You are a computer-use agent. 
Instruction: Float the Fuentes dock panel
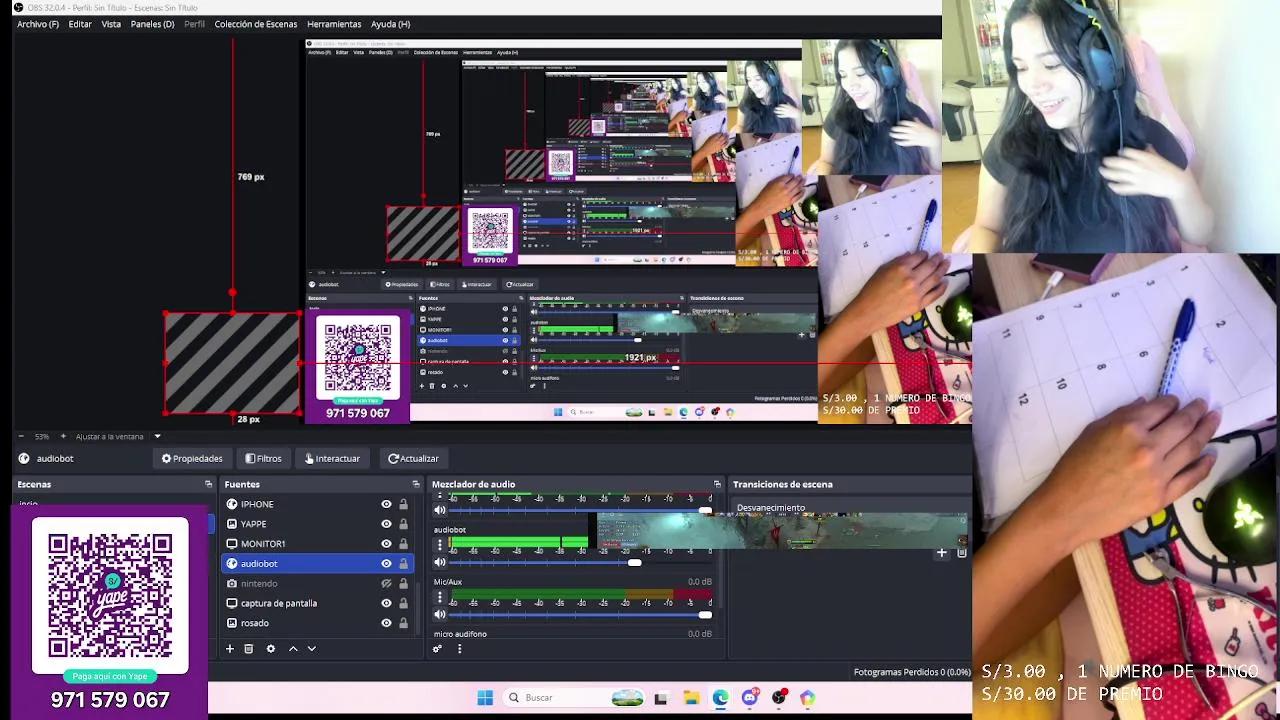(x=416, y=484)
